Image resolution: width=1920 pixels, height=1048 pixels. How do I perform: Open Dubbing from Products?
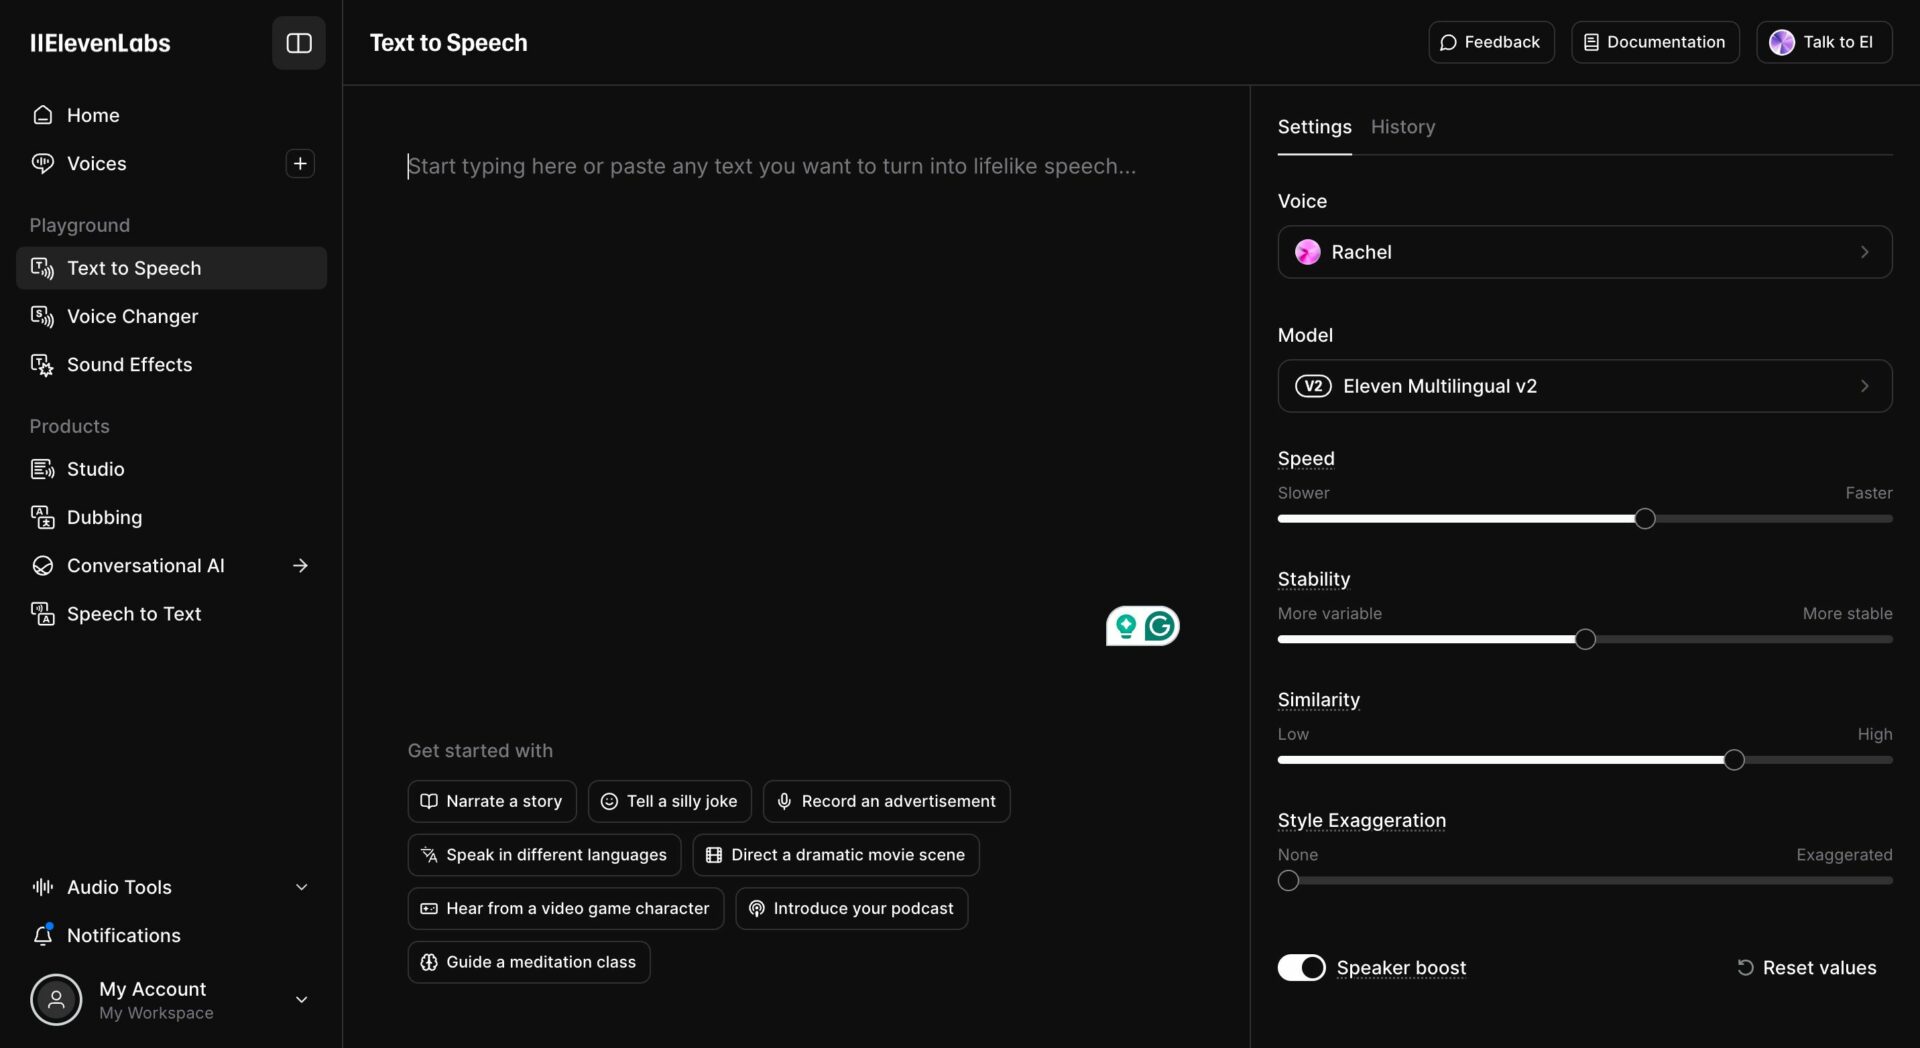tap(171, 517)
